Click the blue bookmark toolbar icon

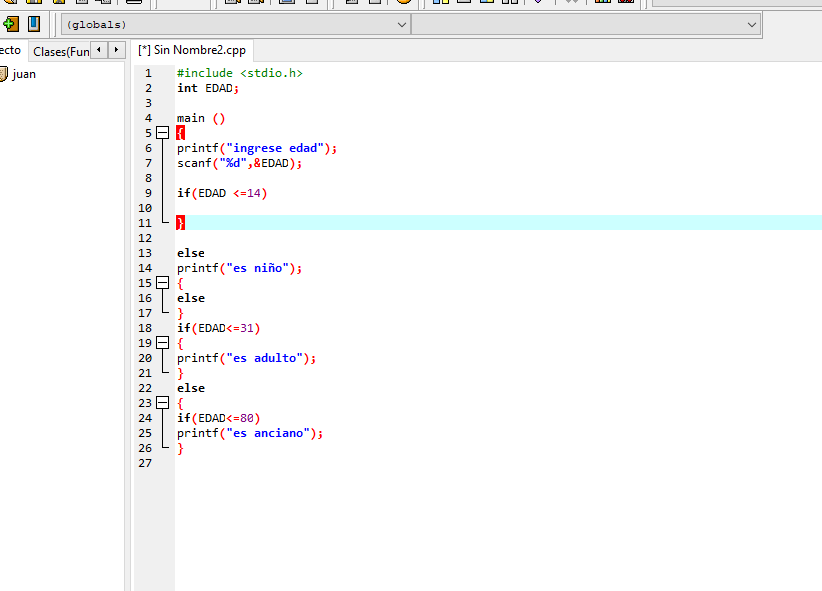click(34, 24)
